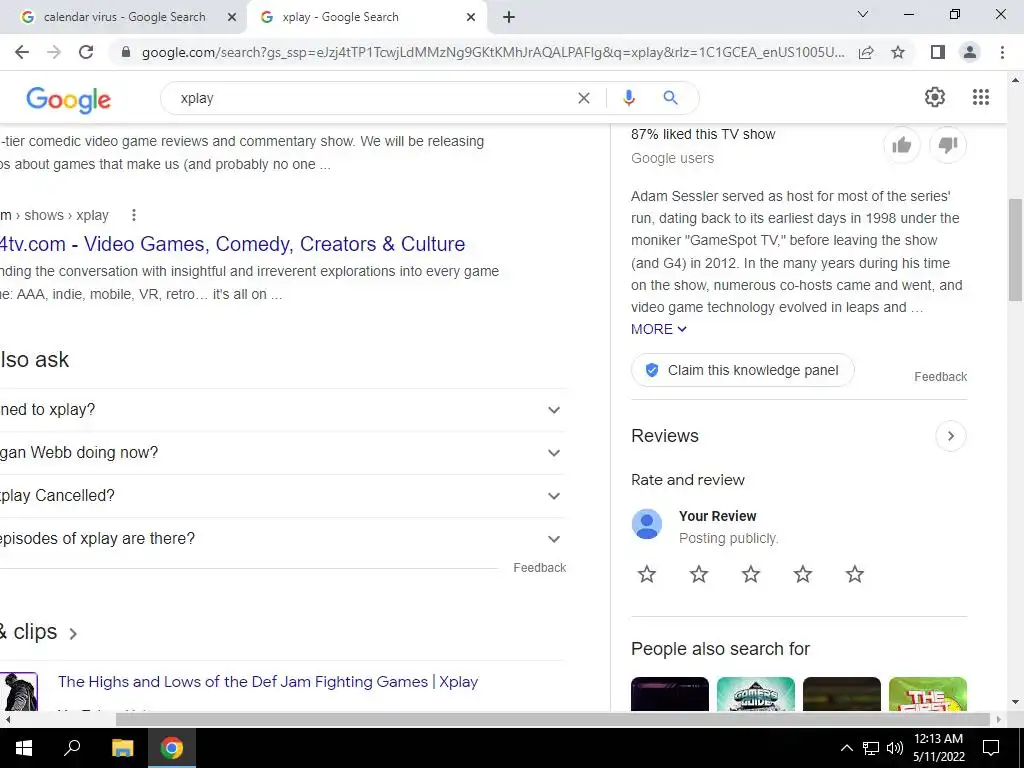The height and width of the screenshot is (768, 1024).
Task: Click the vertical page scrollbar thumb
Action: pyautogui.click(x=1015, y=249)
